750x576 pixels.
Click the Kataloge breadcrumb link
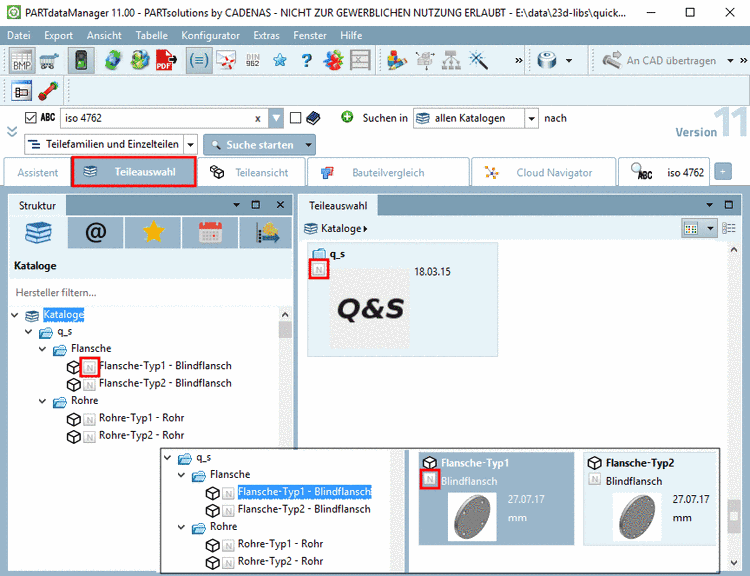[341, 229]
